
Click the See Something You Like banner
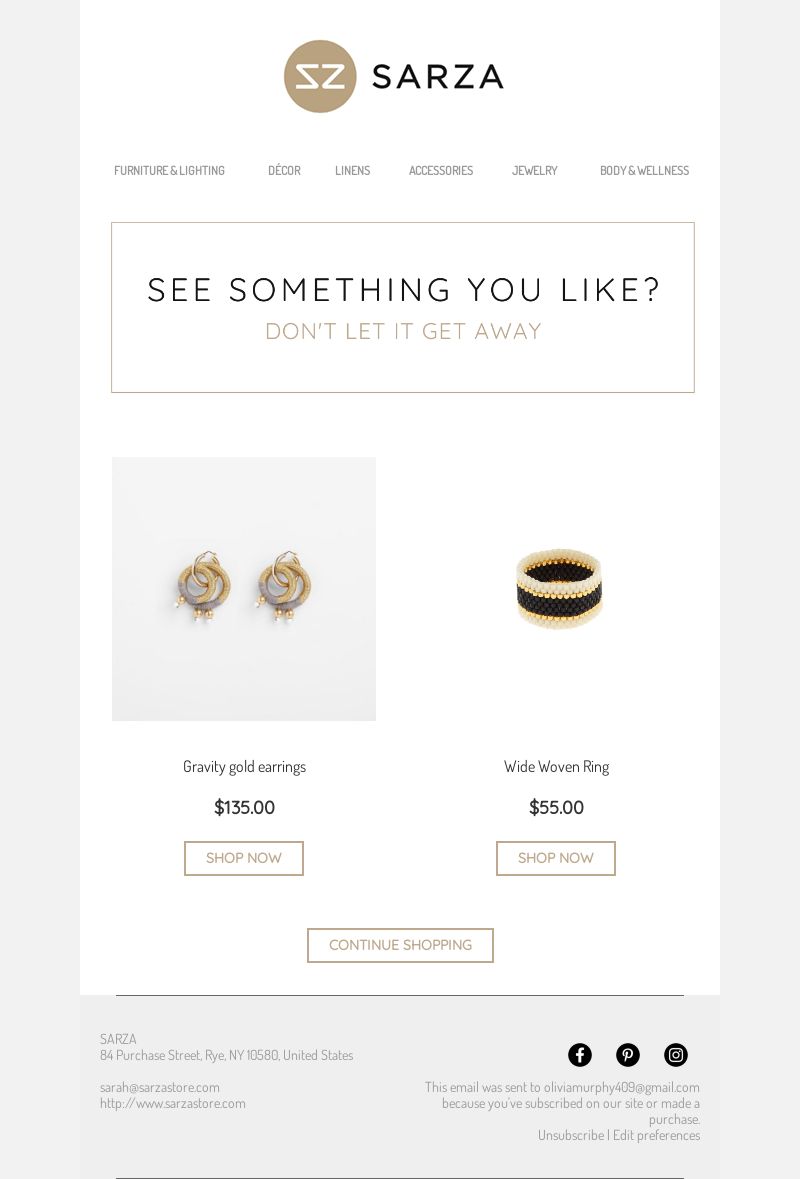click(403, 308)
